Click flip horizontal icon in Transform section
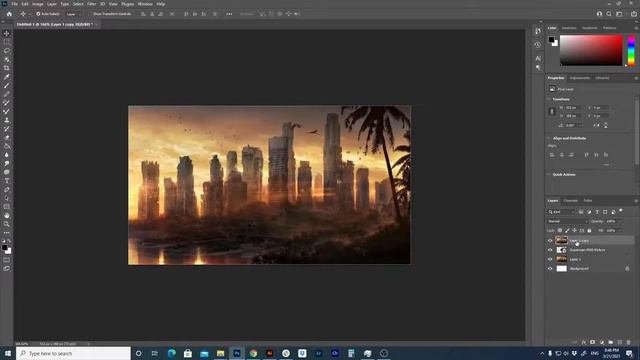 point(596,125)
